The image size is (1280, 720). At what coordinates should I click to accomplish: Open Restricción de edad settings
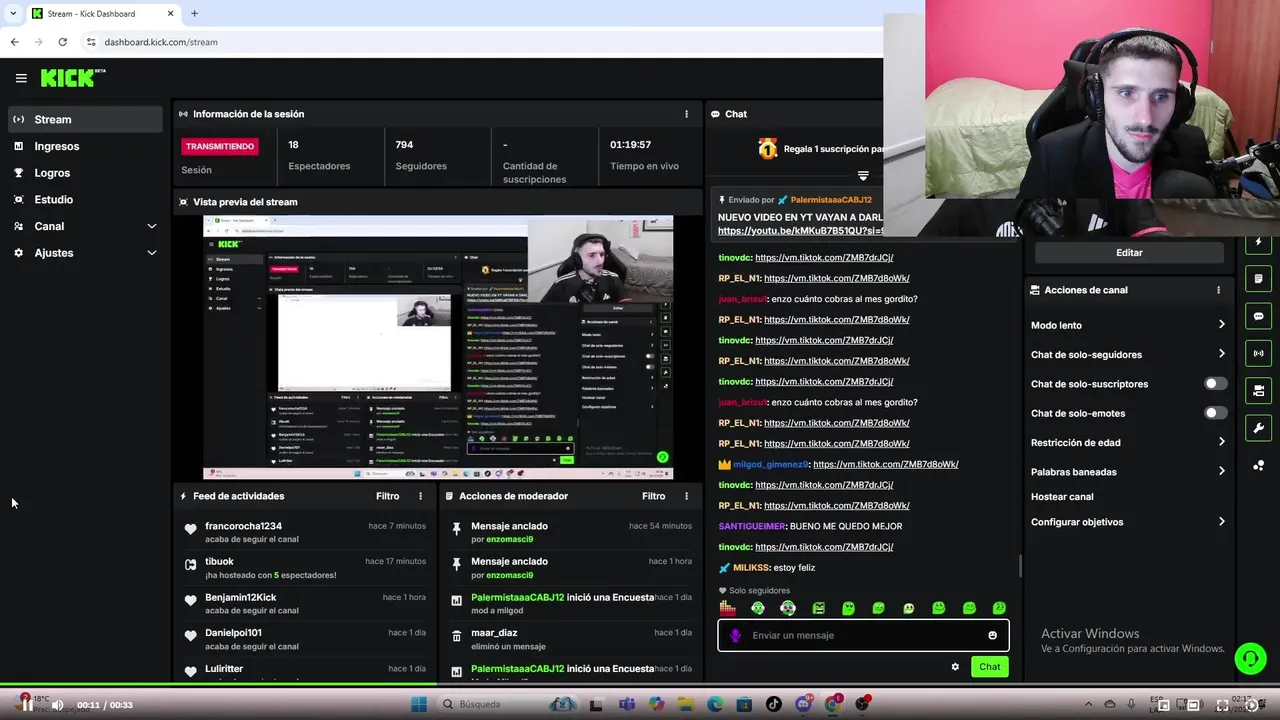tap(1128, 442)
